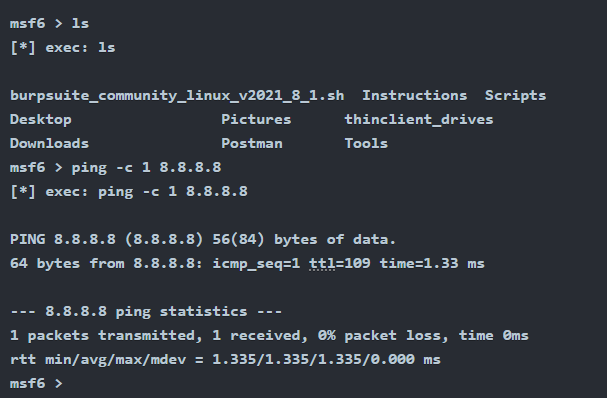Viewport: 607px width, 398px height.
Task: Click the first msf6 > ls command line
Action: tap(50, 24)
